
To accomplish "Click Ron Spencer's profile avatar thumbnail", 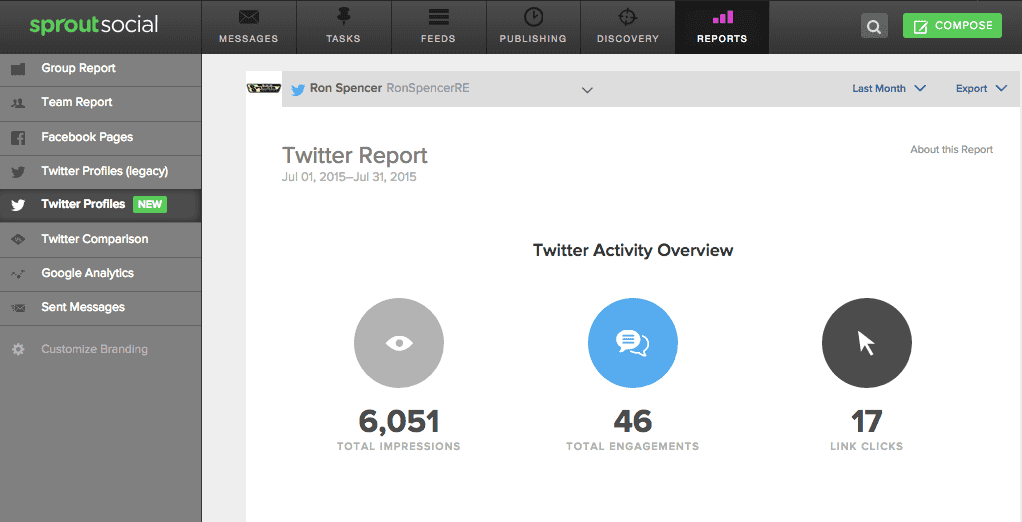I will pos(264,88).
